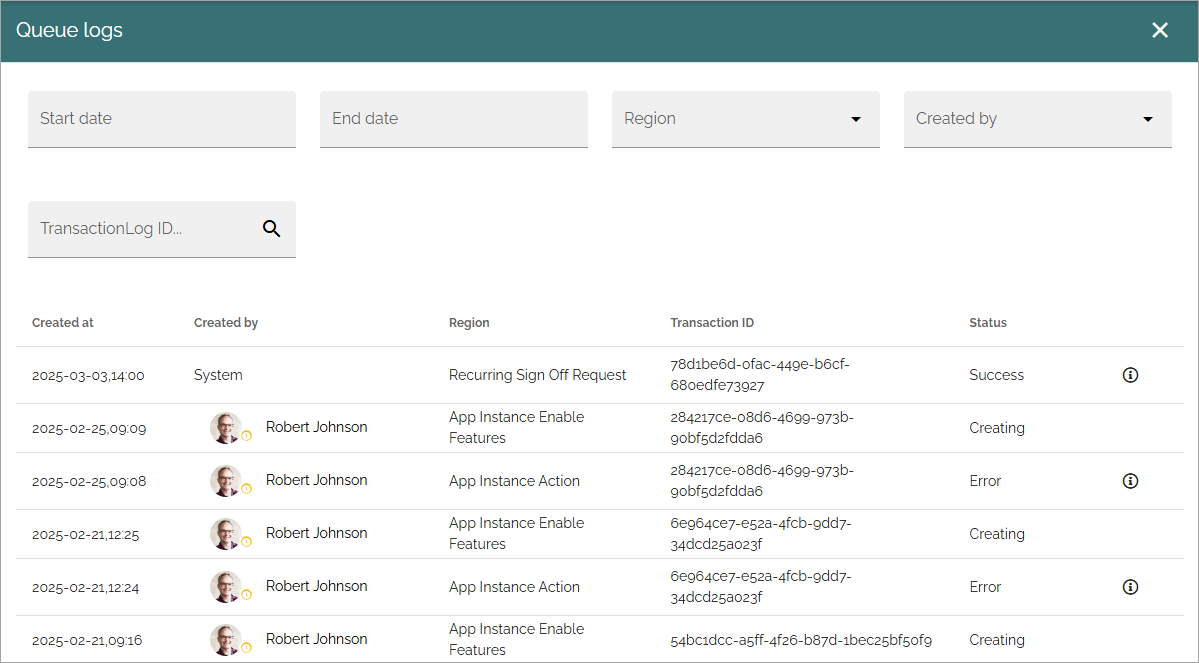Select the 2025-02-25,09:09 timestamp

pos(89,428)
